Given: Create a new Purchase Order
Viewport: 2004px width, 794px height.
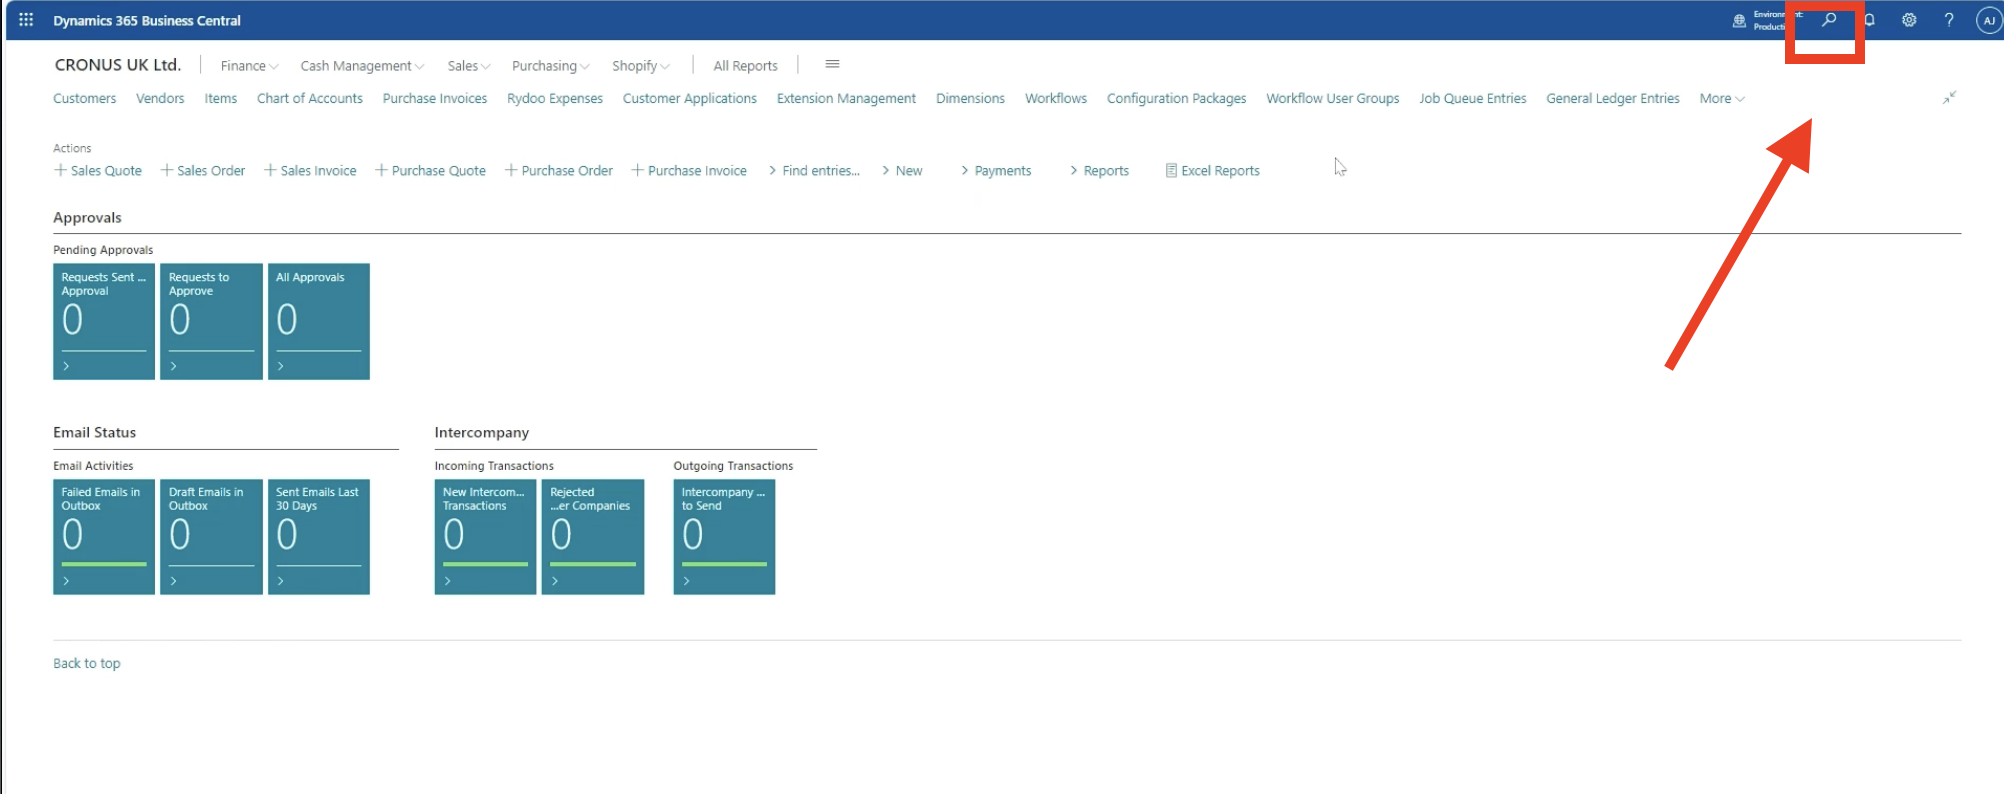Looking at the screenshot, I should pyautogui.click(x=559, y=171).
